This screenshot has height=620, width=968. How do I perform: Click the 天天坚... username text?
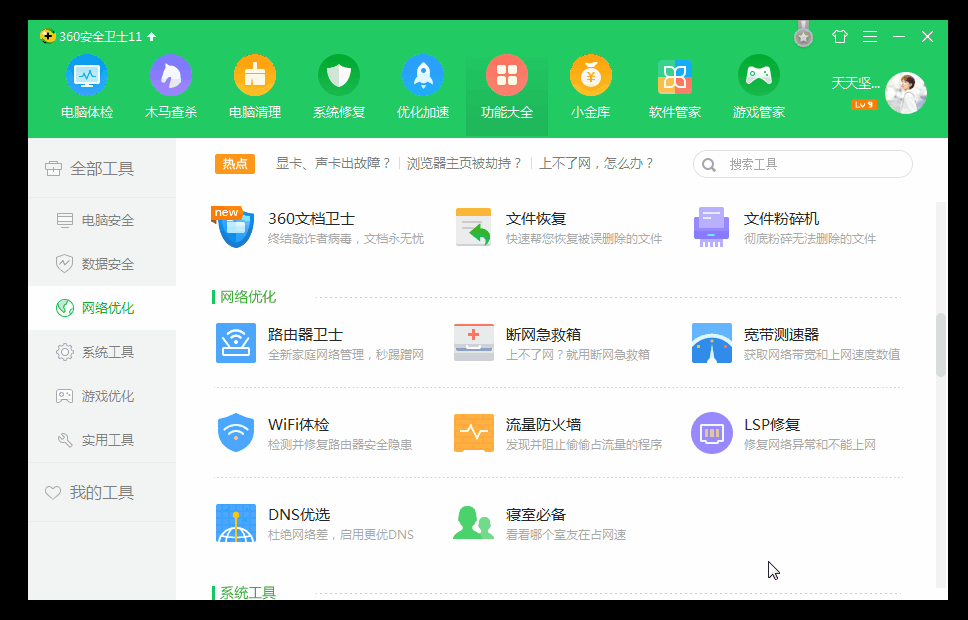coord(856,83)
